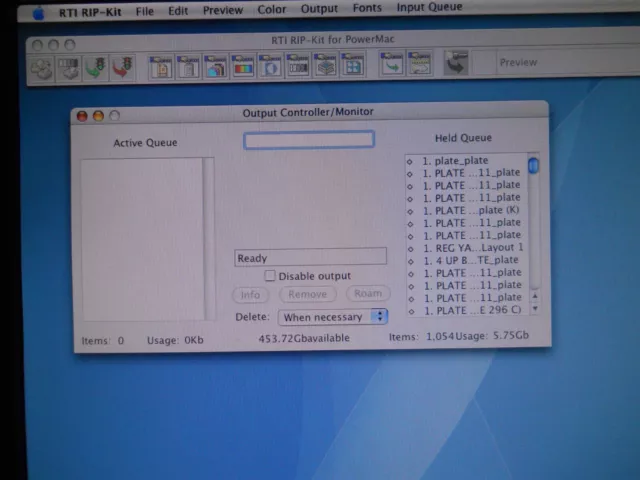The height and width of the screenshot is (480, 640).
Task: Click the blue circle setup toolbar icon
Action: click(x=270, y=65)
